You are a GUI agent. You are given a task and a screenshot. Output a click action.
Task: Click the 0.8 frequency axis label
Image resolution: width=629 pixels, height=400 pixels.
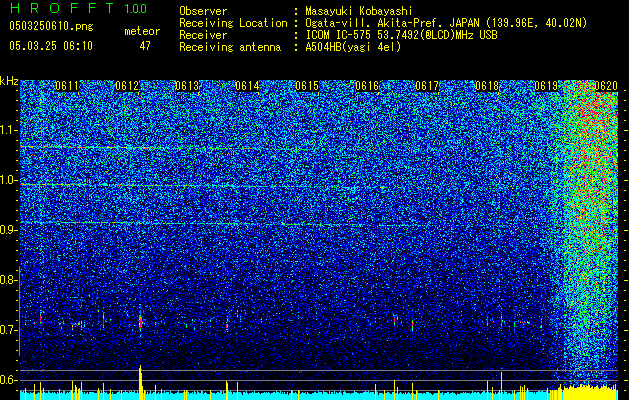click(9, 280)
